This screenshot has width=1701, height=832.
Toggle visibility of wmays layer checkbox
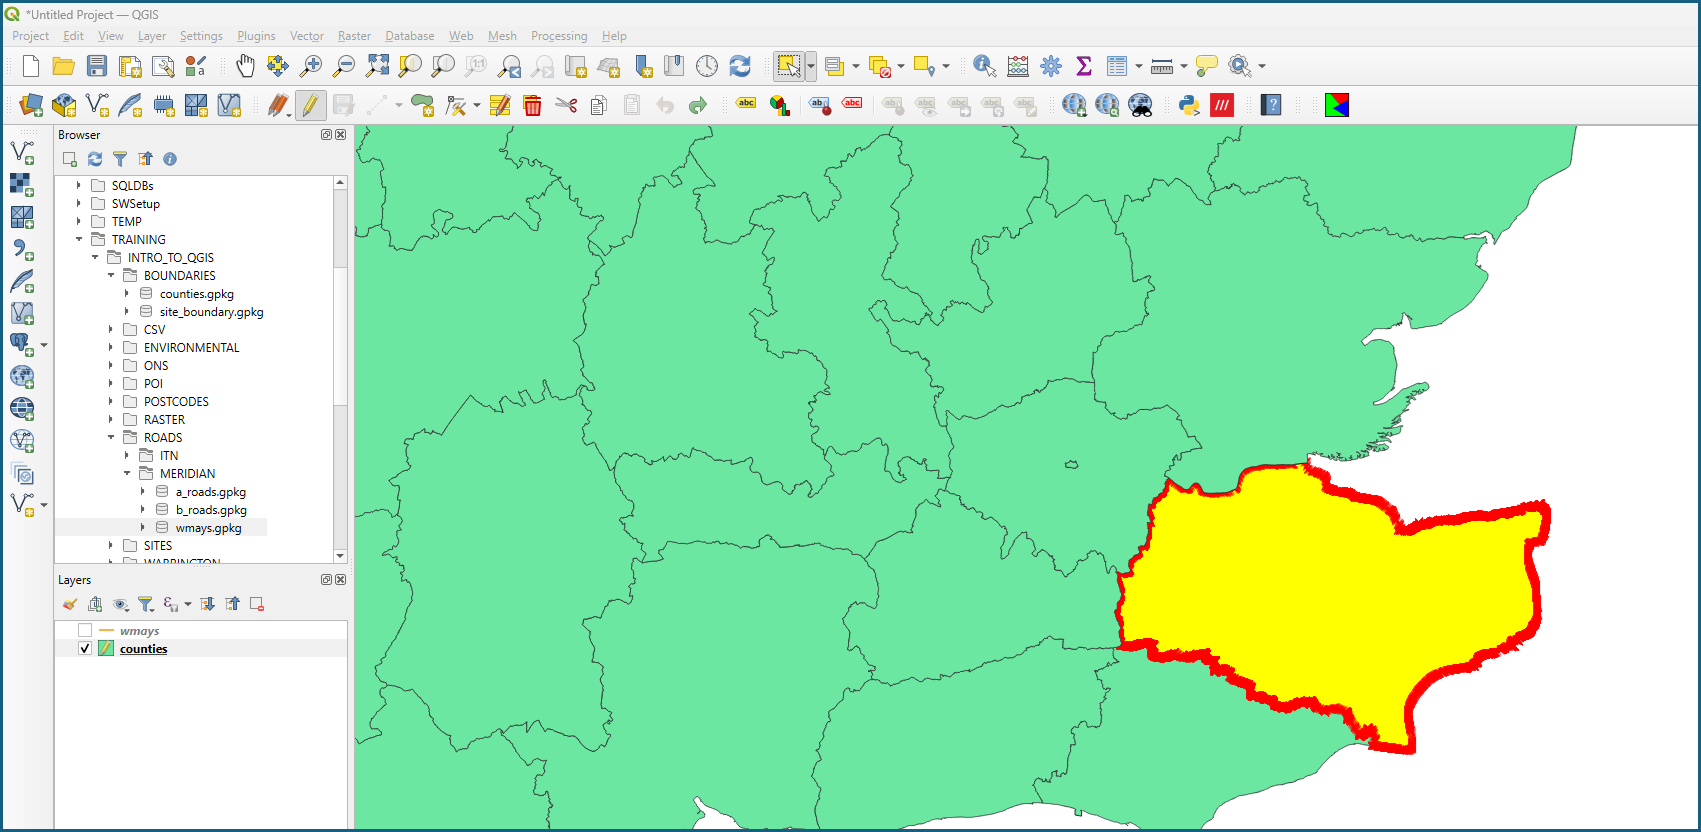85,631
